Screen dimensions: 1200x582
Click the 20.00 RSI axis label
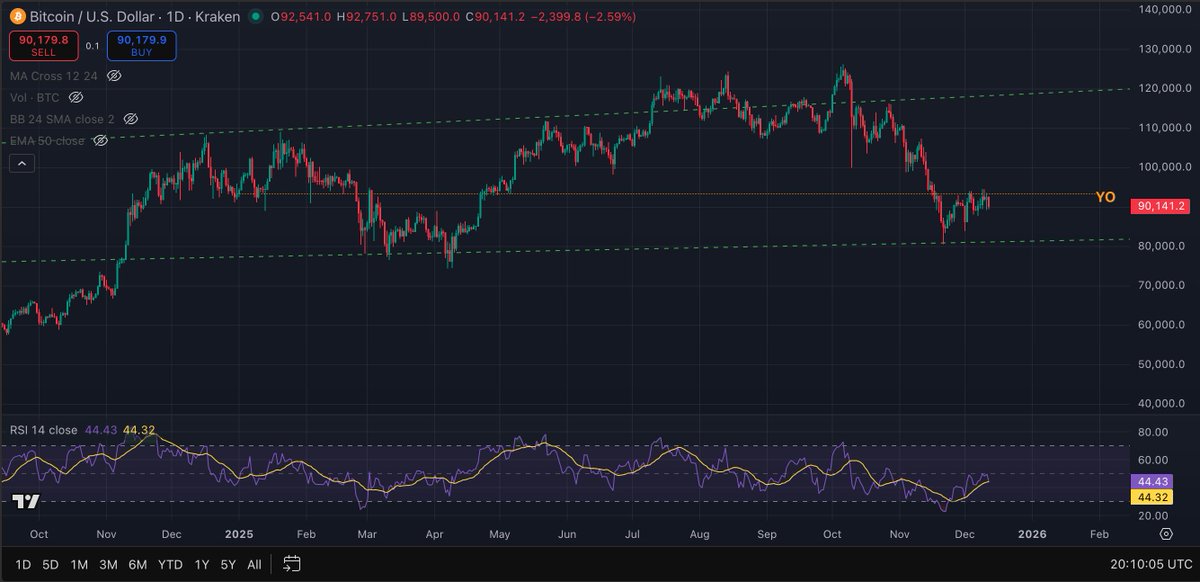coord(1153,515)
